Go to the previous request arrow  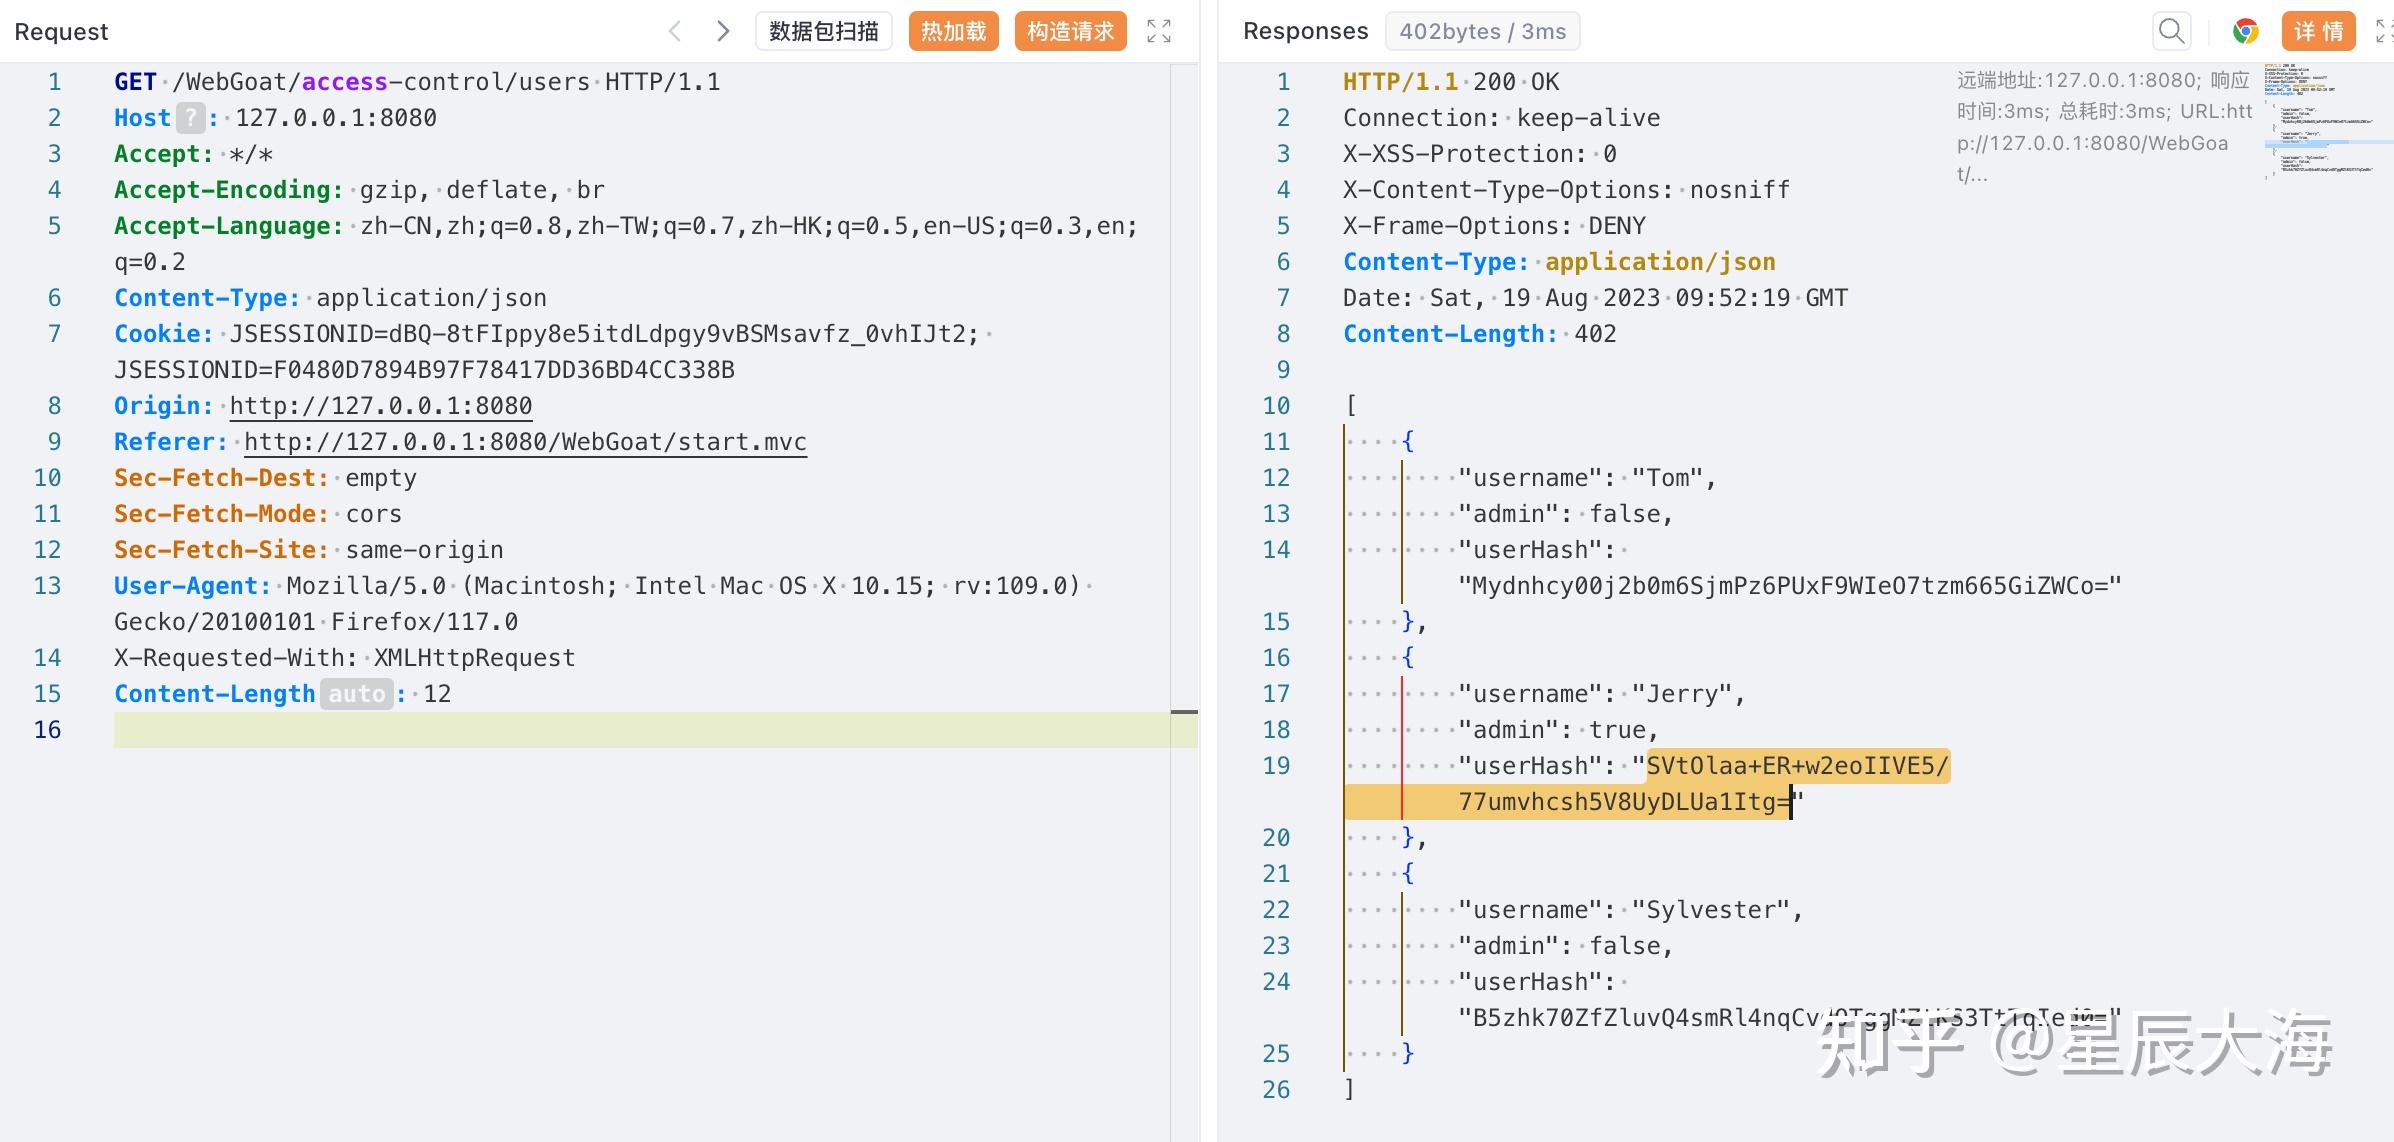tap(675, 31)
